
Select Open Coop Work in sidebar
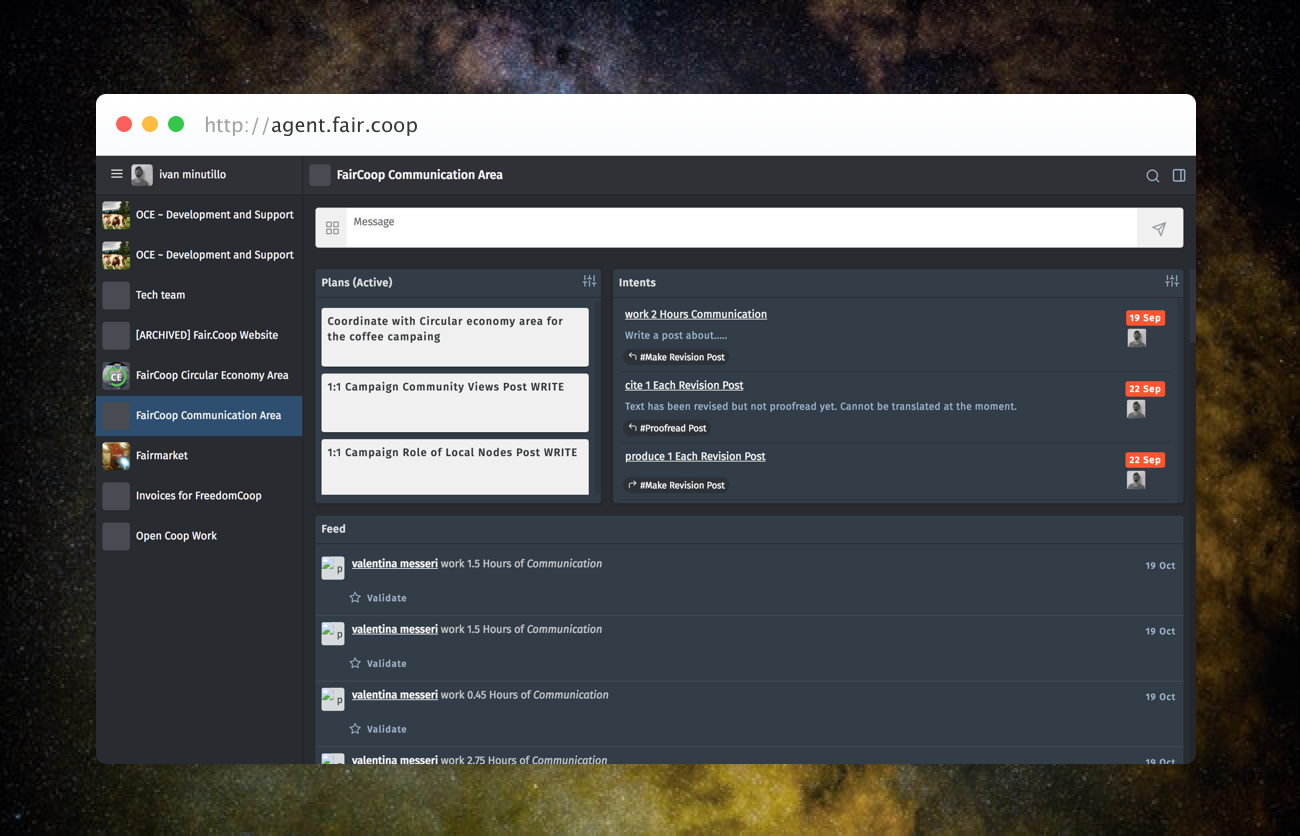pyautogui.click(x=176, y=536)
